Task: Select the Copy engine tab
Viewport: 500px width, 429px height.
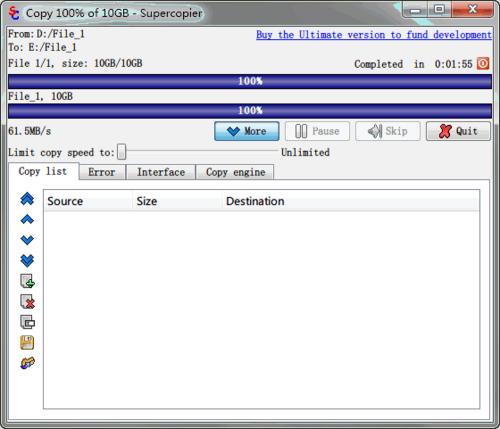Action: point(235,172)
